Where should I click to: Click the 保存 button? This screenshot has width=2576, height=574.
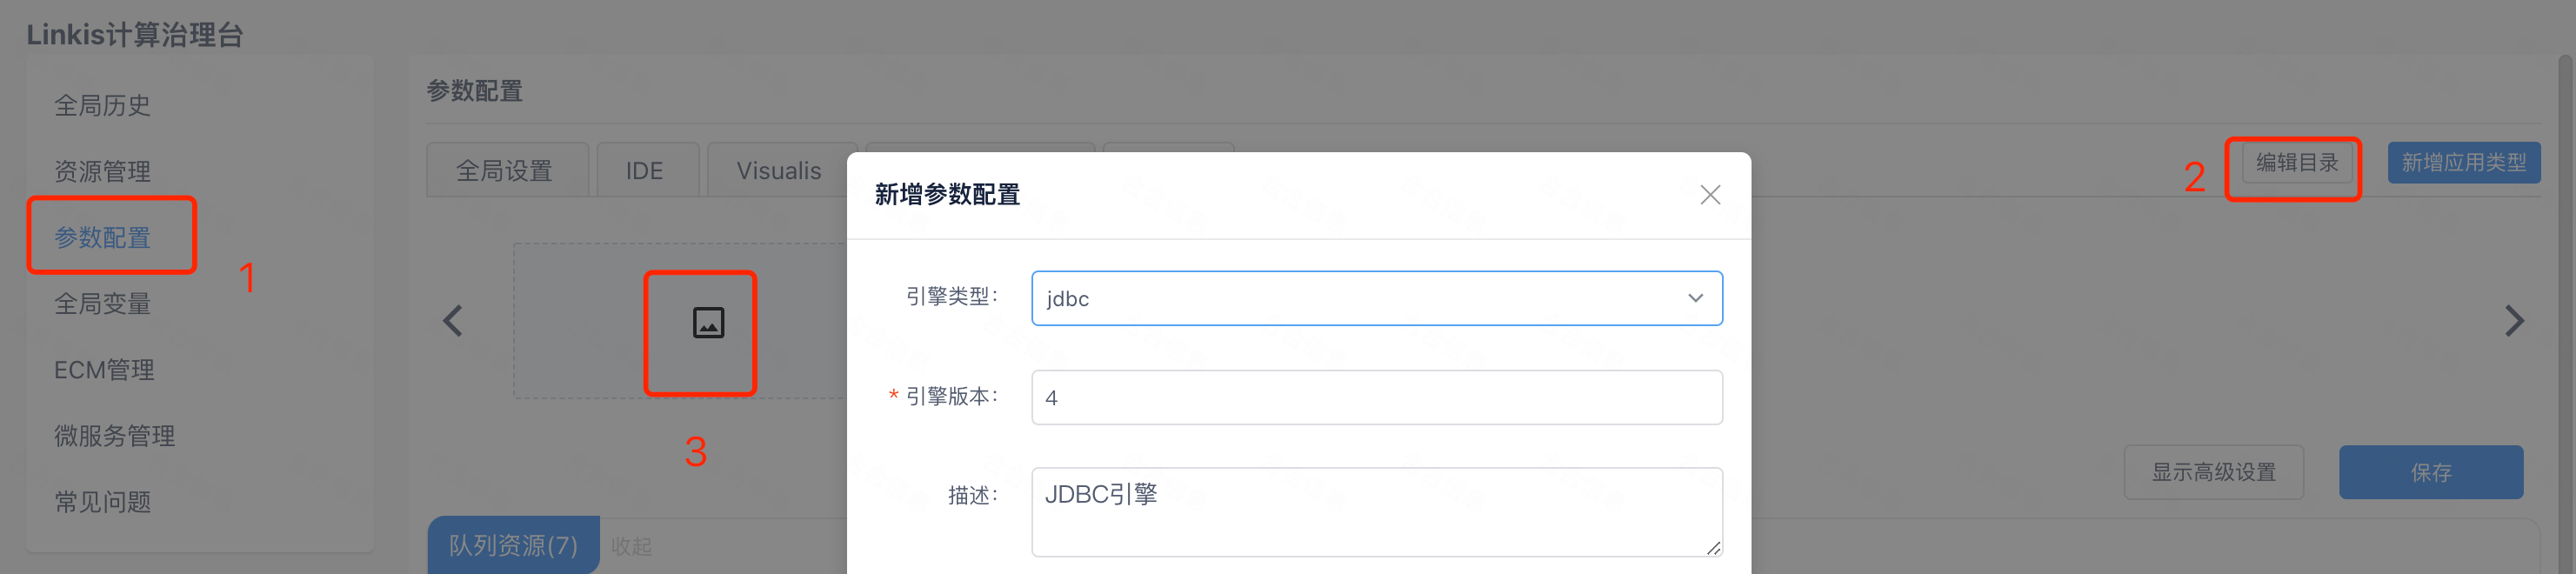(x=2431, y=472)
